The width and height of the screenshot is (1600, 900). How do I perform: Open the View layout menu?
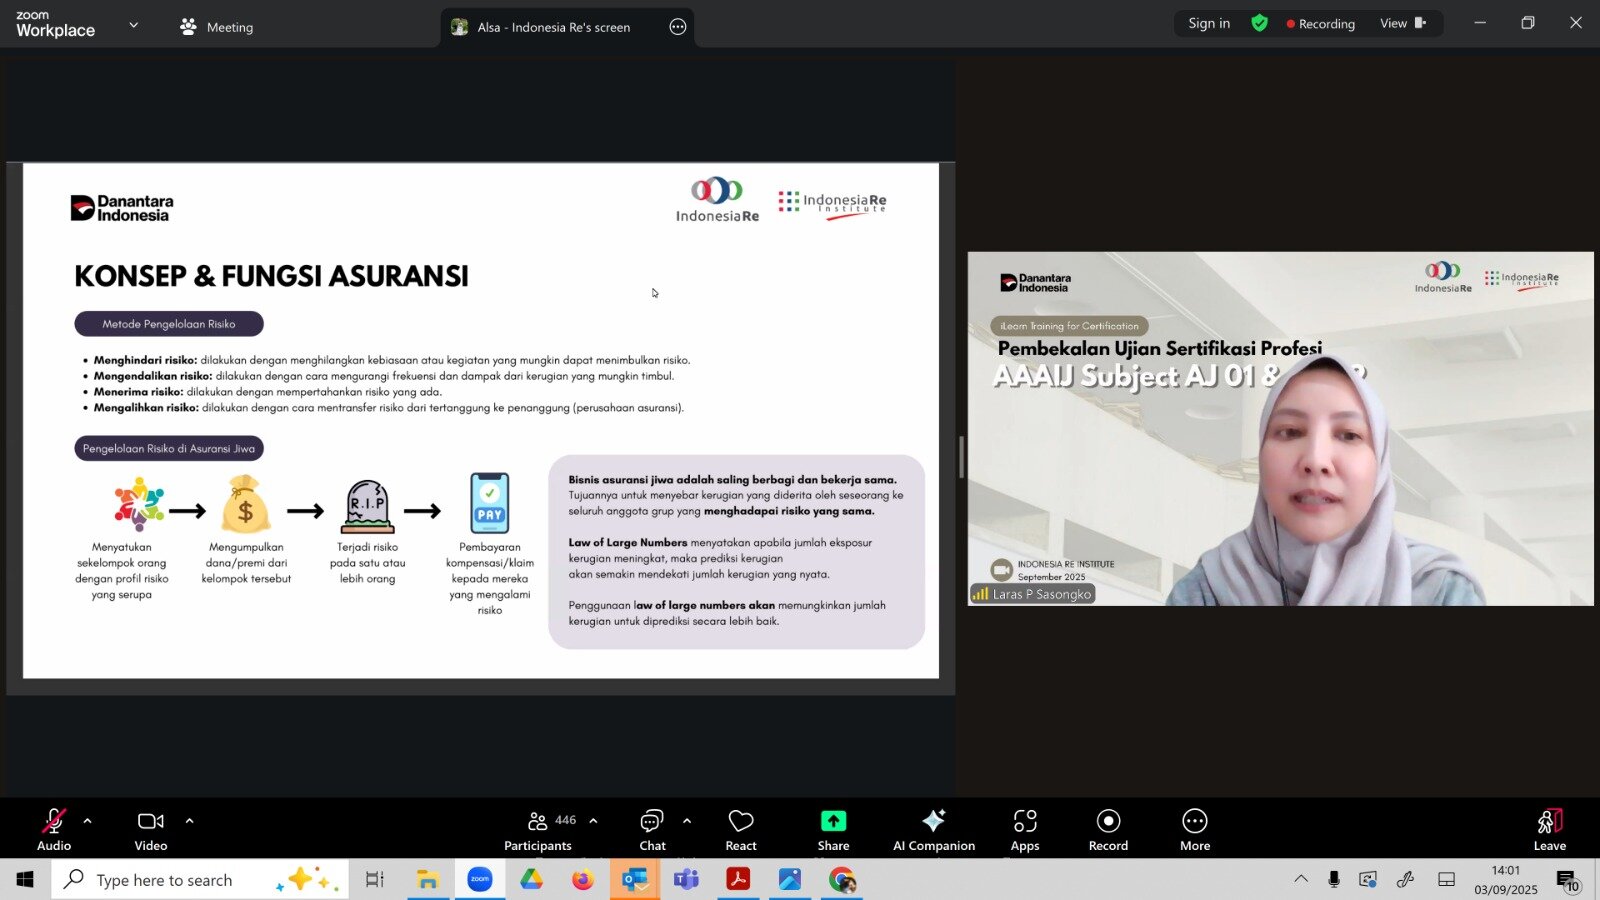coord(1402,23)
